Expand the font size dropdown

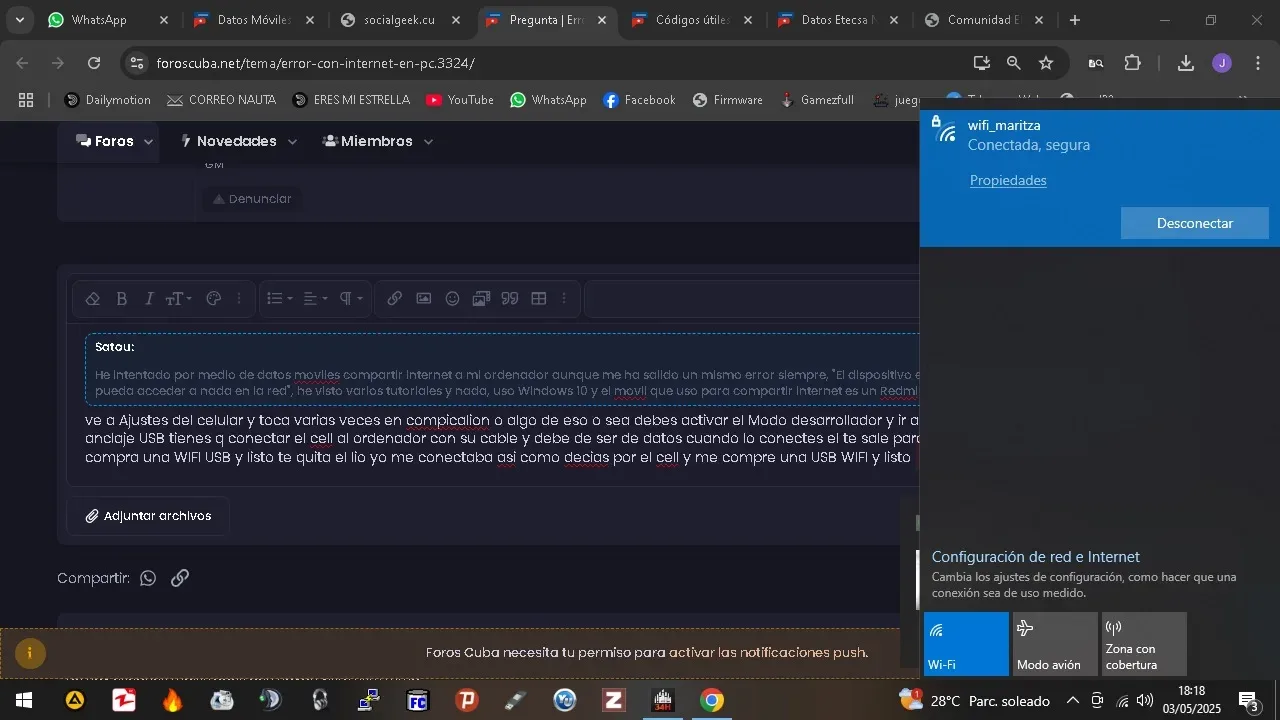pos(178,299)
